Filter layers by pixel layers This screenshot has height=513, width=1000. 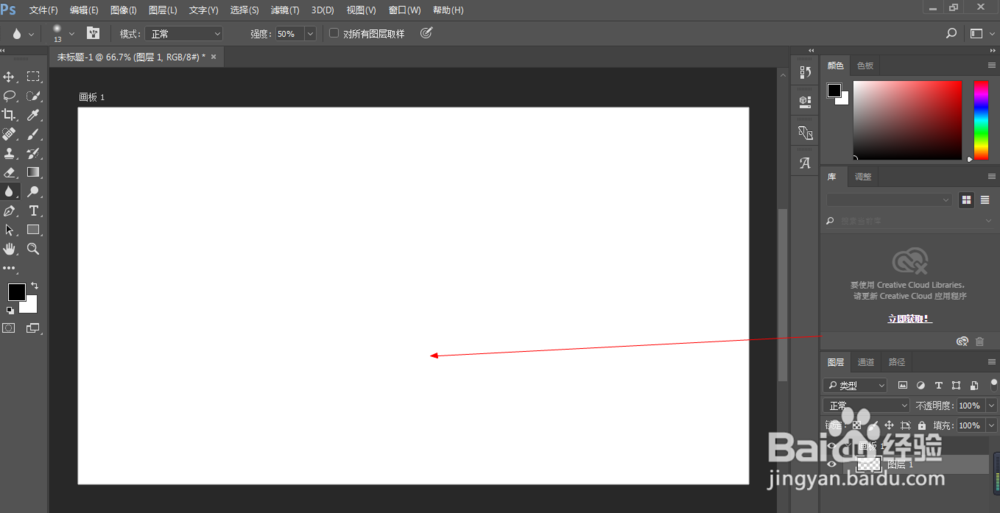point(902,385)
